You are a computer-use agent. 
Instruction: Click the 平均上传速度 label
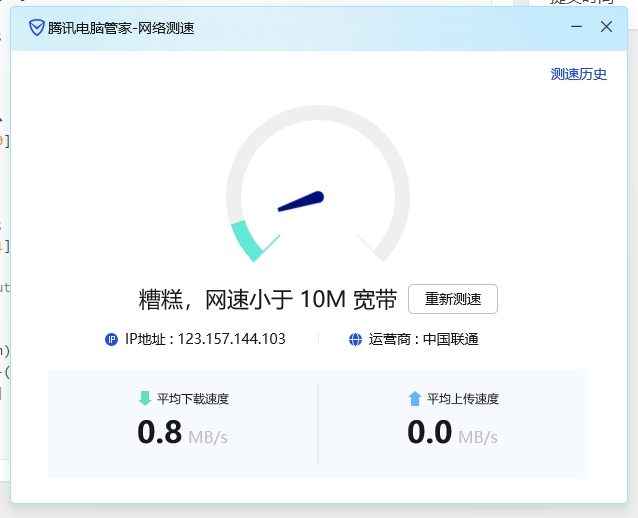tap(463, 398)
